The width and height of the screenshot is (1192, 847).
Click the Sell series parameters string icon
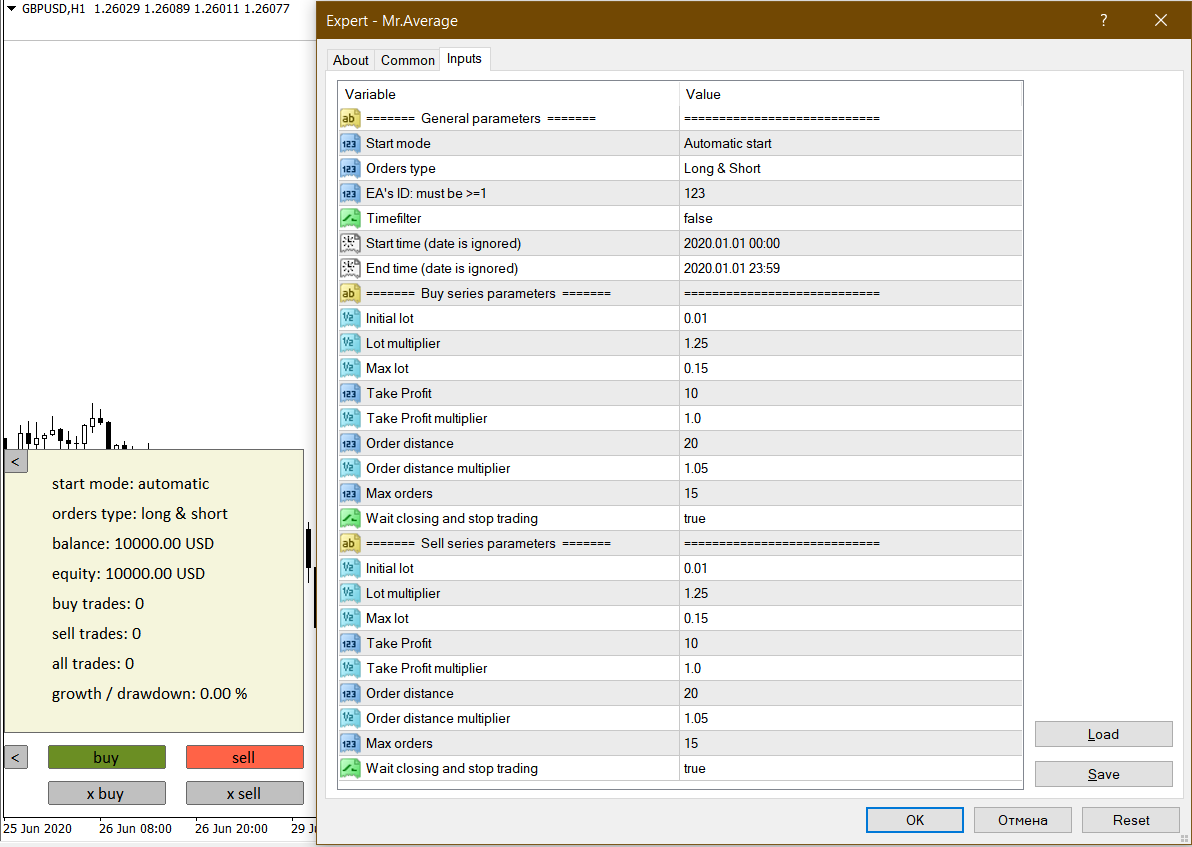[350, 543]
